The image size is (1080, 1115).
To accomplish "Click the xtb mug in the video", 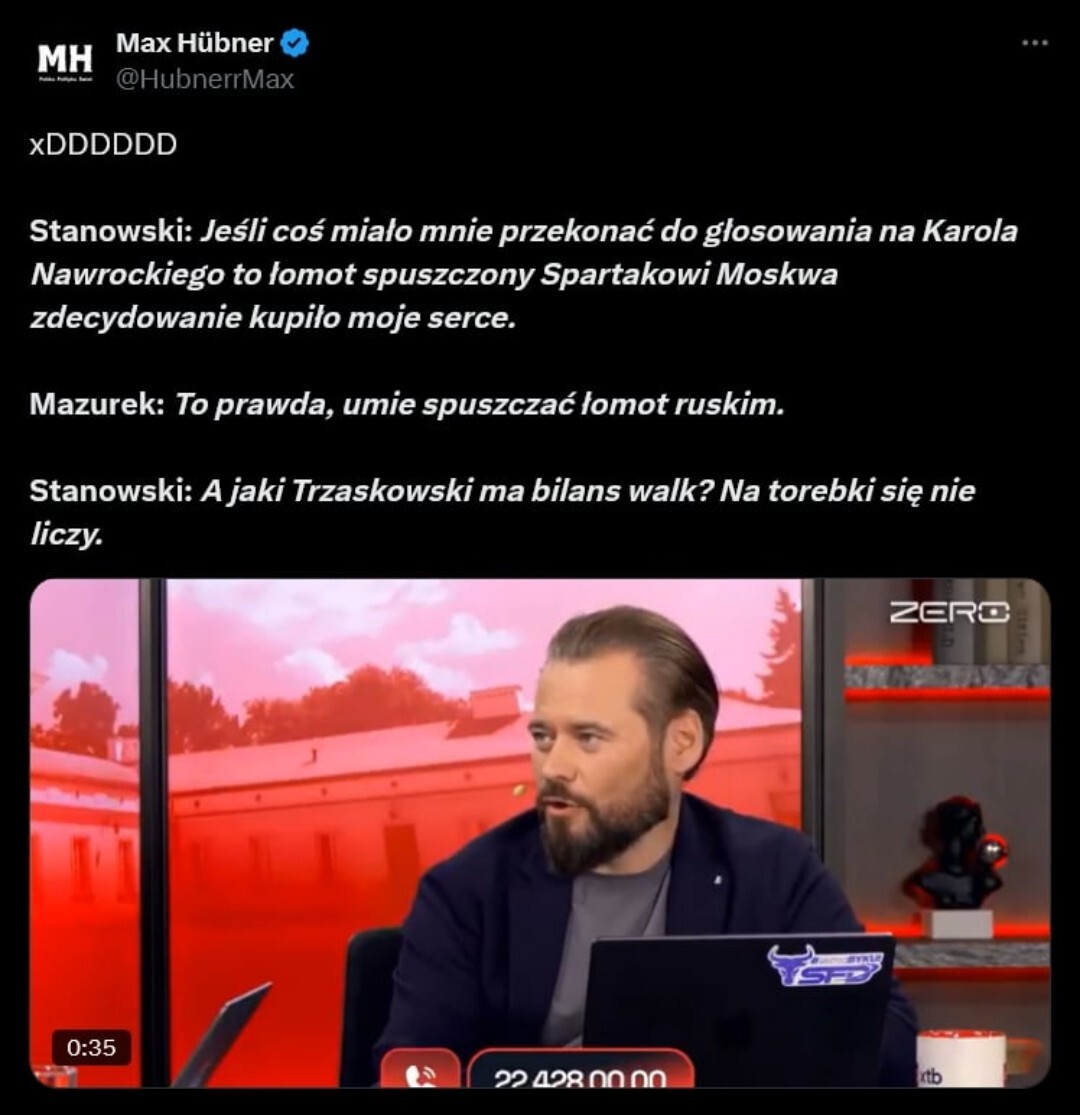I will [960, 1060].
